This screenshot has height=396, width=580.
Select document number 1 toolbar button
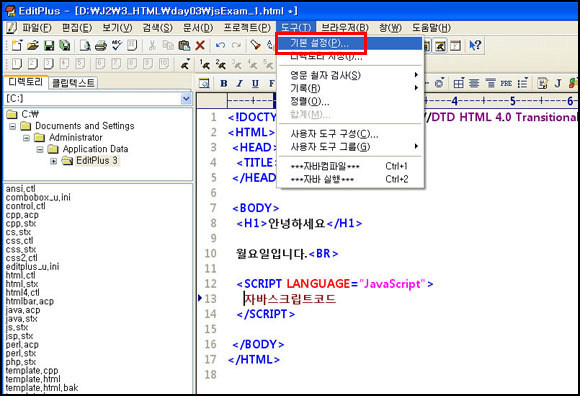[x=17, y=64]
